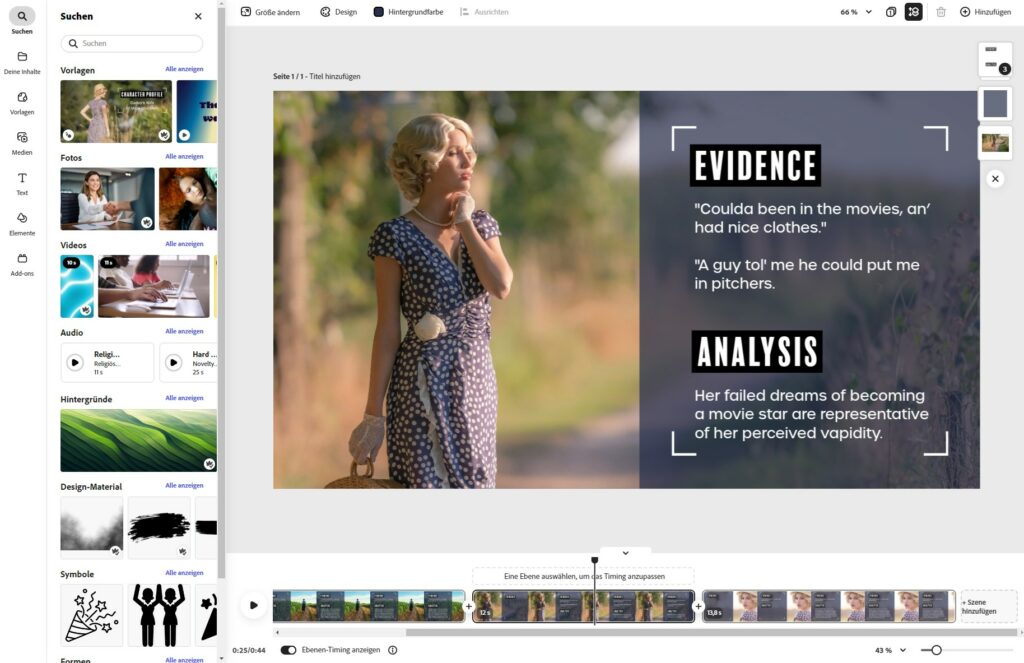Click the Suchen panel vertical scrollbar
This screenshot has height=663, width=1024.
point(221,293)
